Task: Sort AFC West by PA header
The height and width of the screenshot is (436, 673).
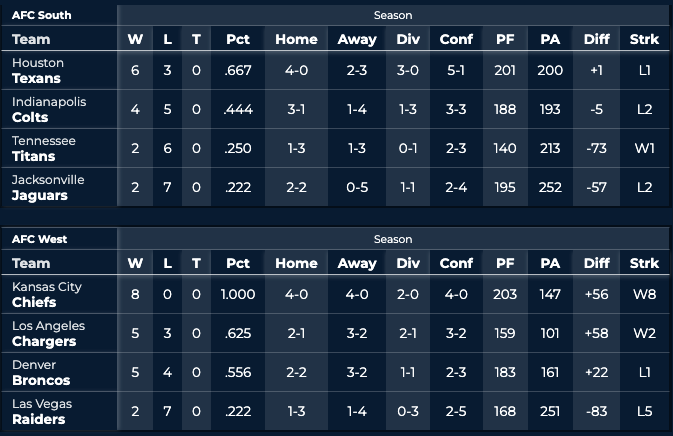Action: (x=550, y=263)
